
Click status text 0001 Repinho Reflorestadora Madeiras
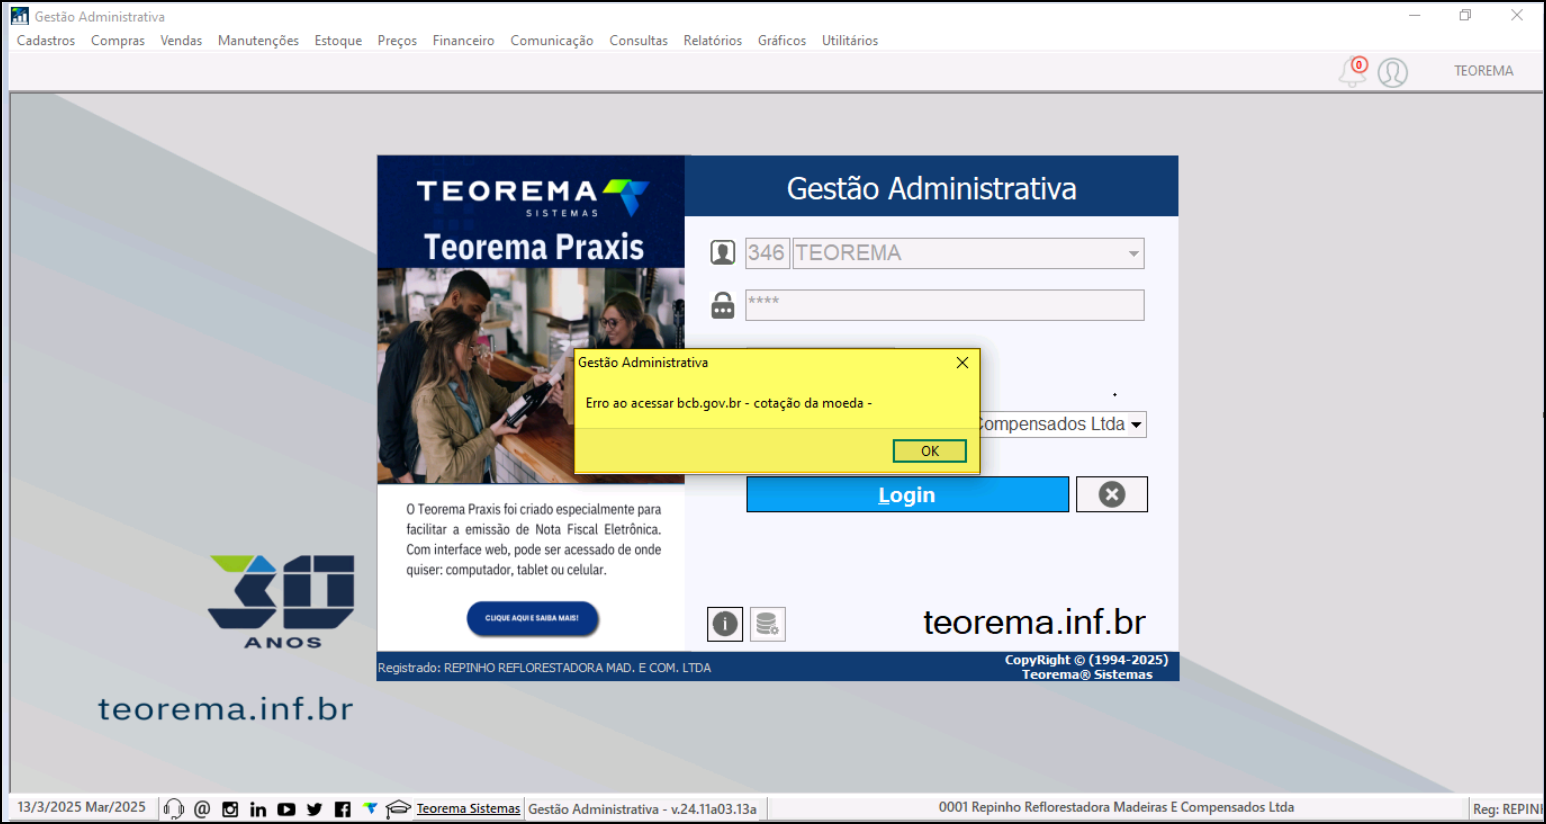pyautogui.click(x=1116, y=807)
